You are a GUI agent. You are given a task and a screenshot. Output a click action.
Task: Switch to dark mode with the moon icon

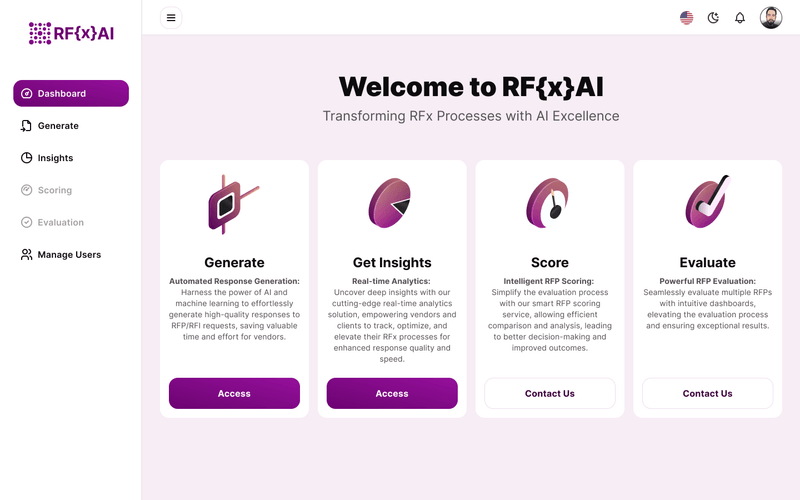tap(713, 18)
